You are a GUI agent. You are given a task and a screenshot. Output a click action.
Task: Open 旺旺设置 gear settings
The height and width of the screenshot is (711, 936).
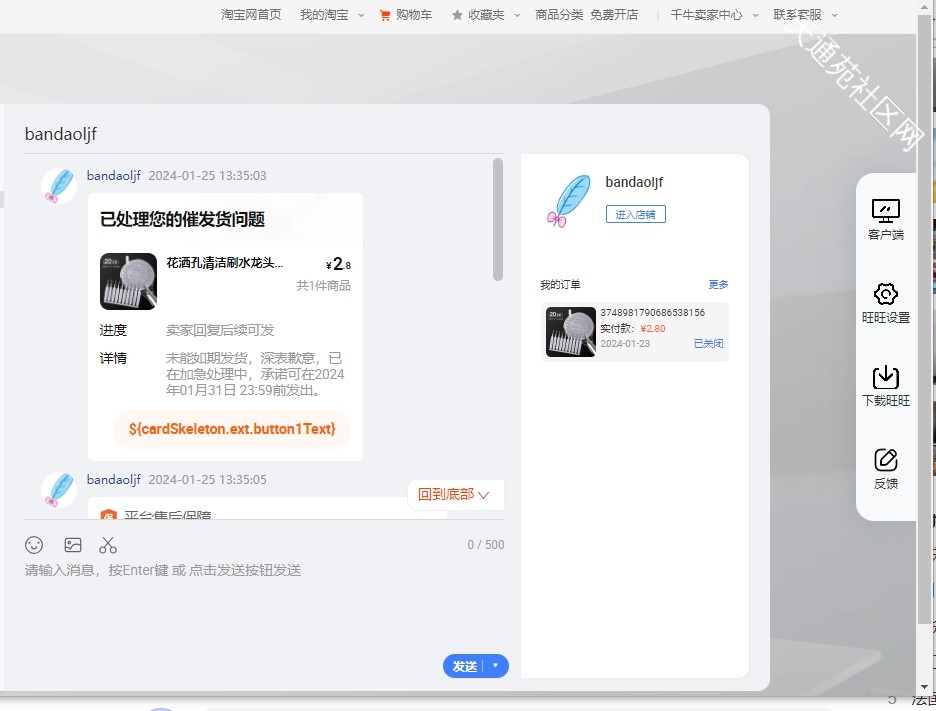886,294
